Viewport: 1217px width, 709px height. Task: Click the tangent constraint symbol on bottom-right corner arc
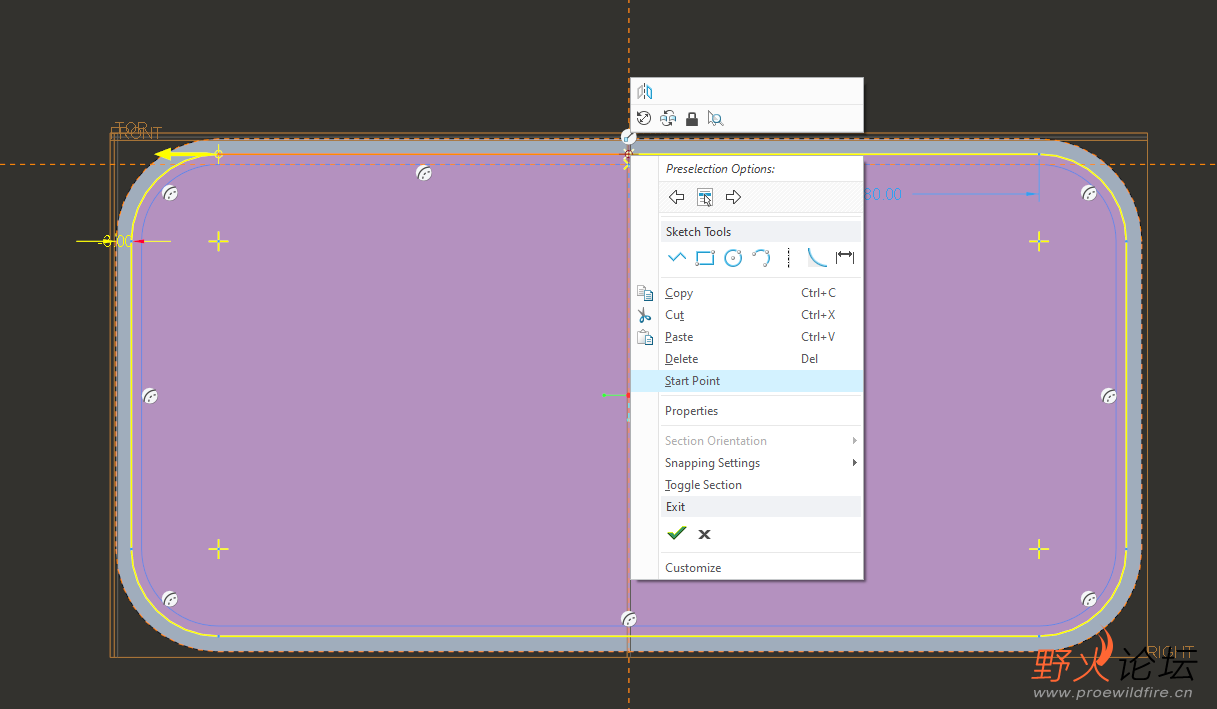tap(1089, 599)
